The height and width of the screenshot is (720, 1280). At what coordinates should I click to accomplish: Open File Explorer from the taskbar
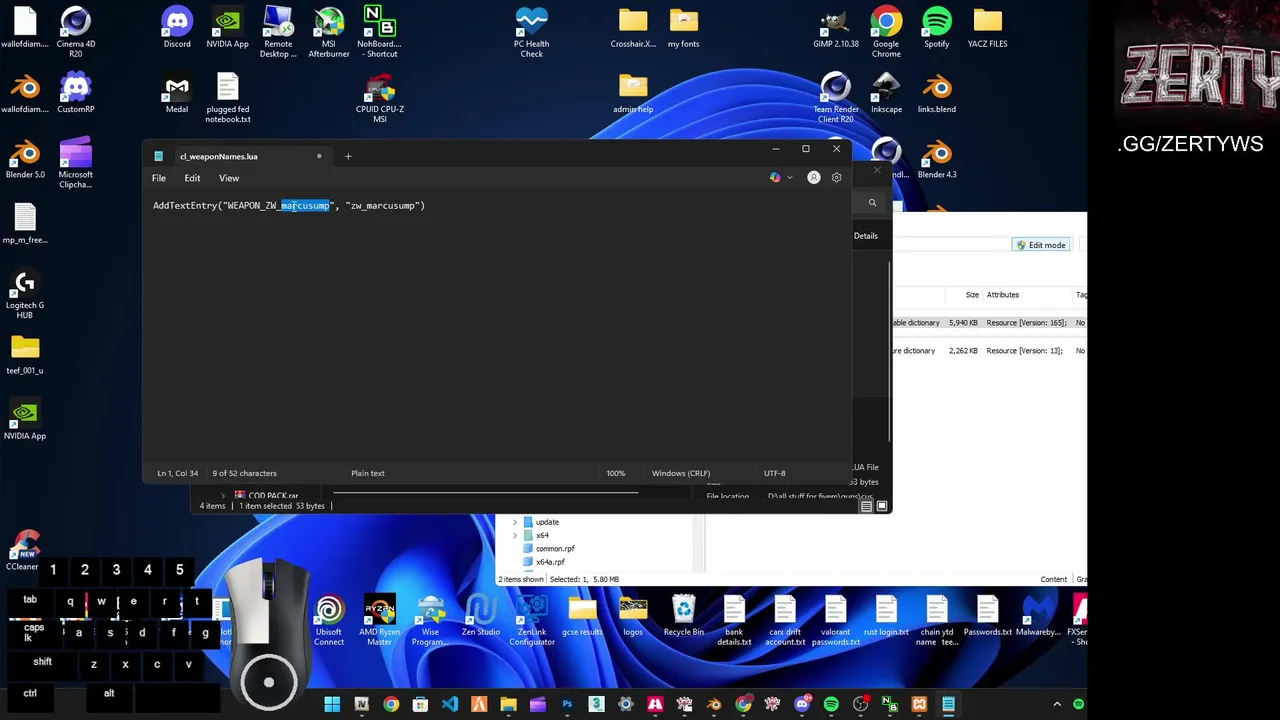508,705
